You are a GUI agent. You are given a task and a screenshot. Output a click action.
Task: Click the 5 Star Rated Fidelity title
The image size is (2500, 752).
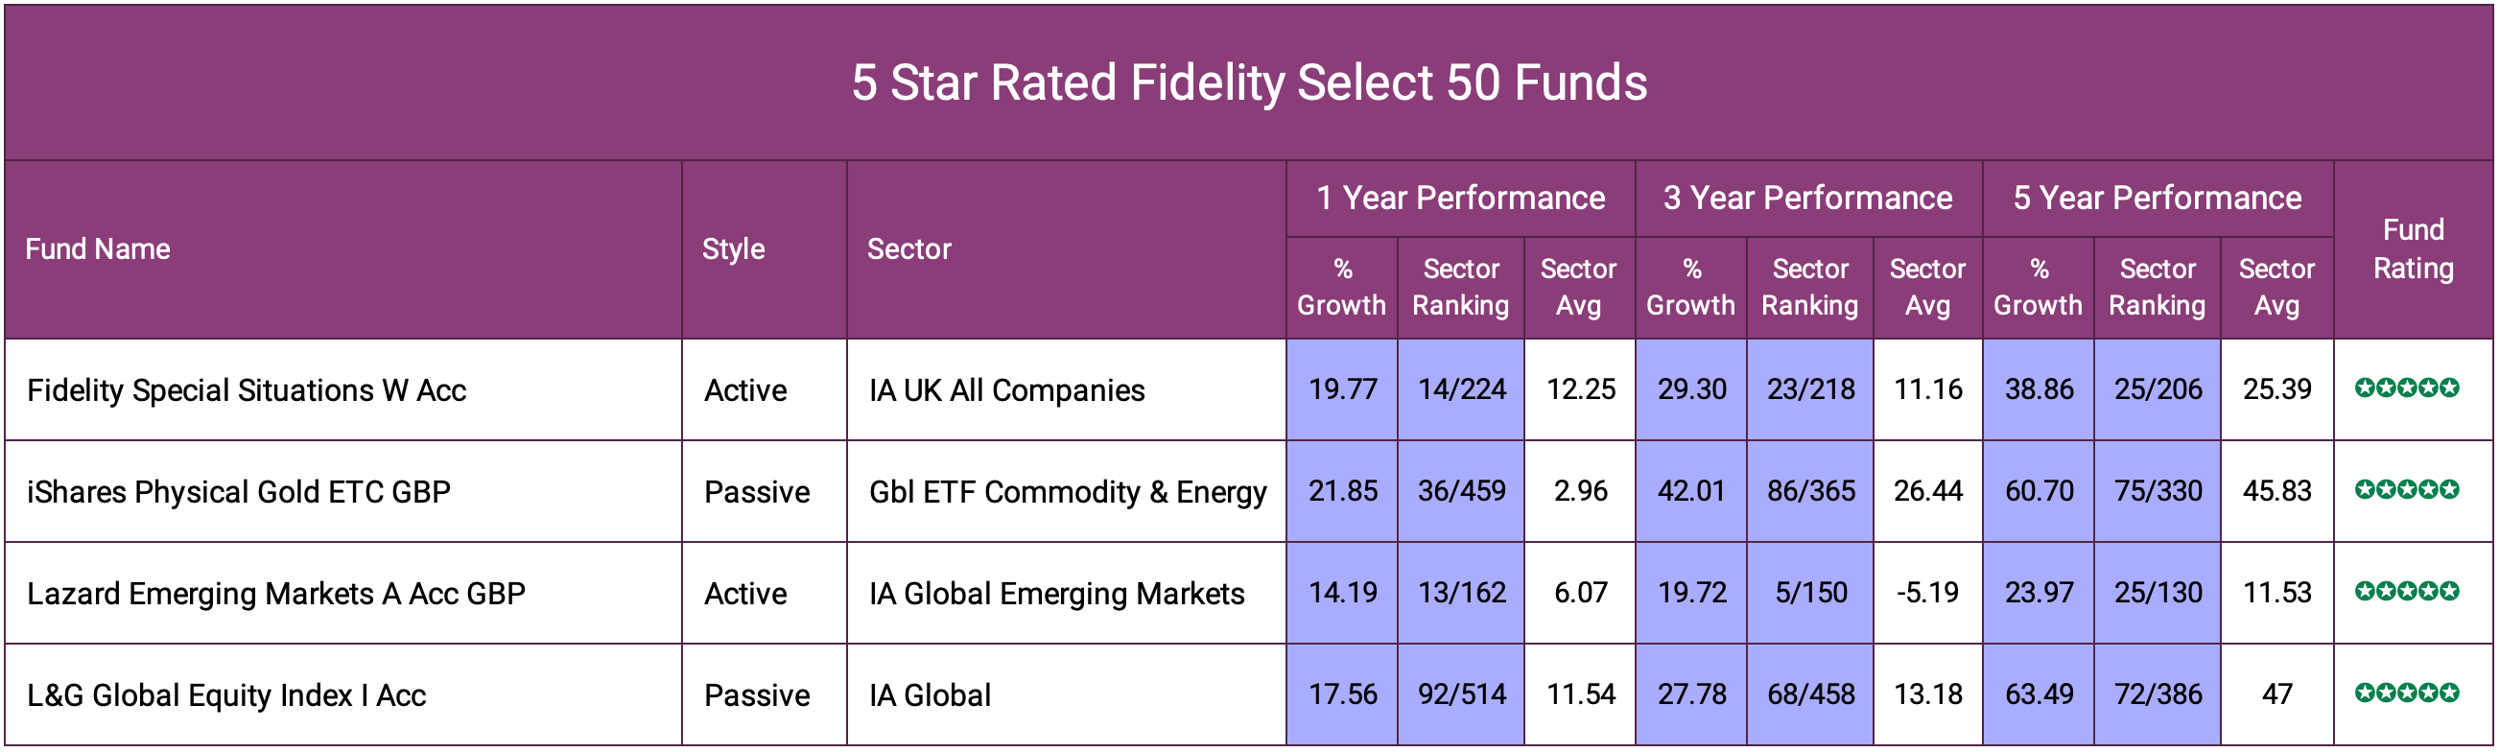[1249, 83]
